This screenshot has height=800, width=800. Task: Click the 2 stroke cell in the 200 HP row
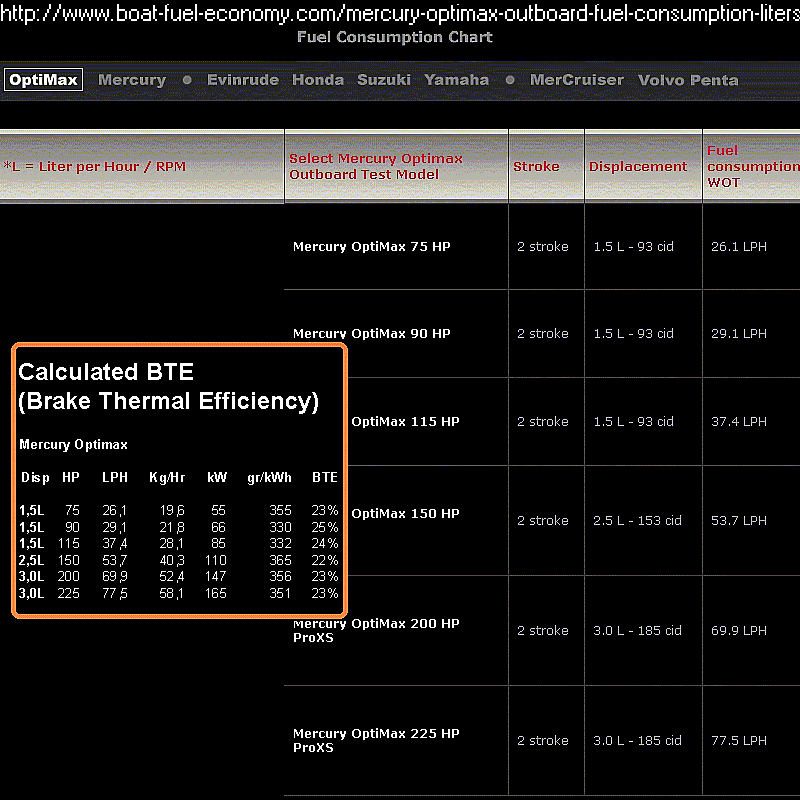tap(543, 631)
